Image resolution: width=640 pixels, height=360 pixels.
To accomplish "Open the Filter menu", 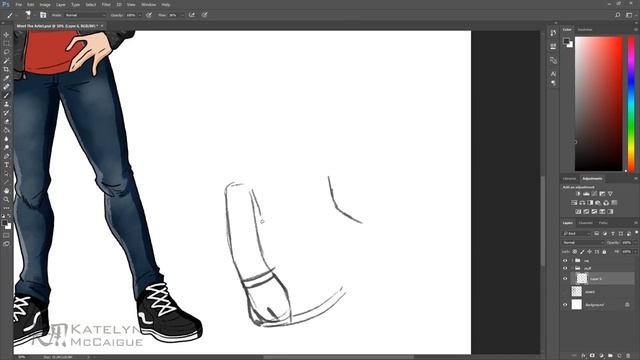I will point(106,4).
